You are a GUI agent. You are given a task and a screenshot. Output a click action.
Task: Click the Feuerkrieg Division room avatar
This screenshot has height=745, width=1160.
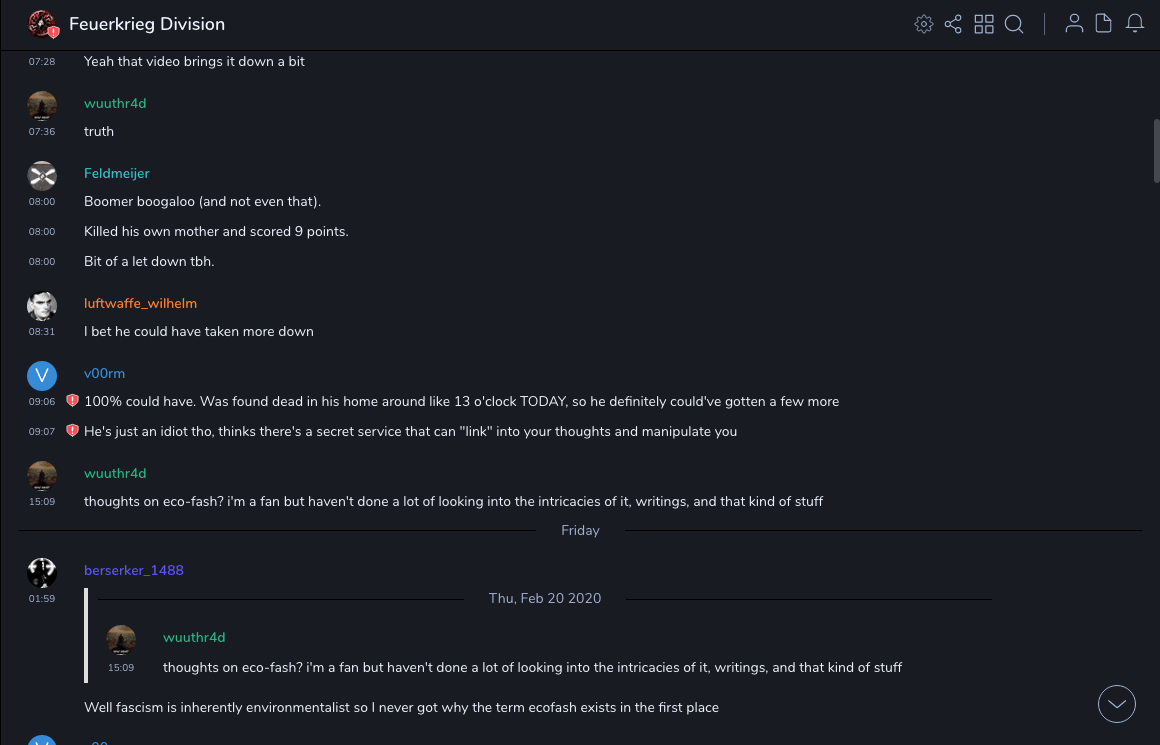point(42,24)
